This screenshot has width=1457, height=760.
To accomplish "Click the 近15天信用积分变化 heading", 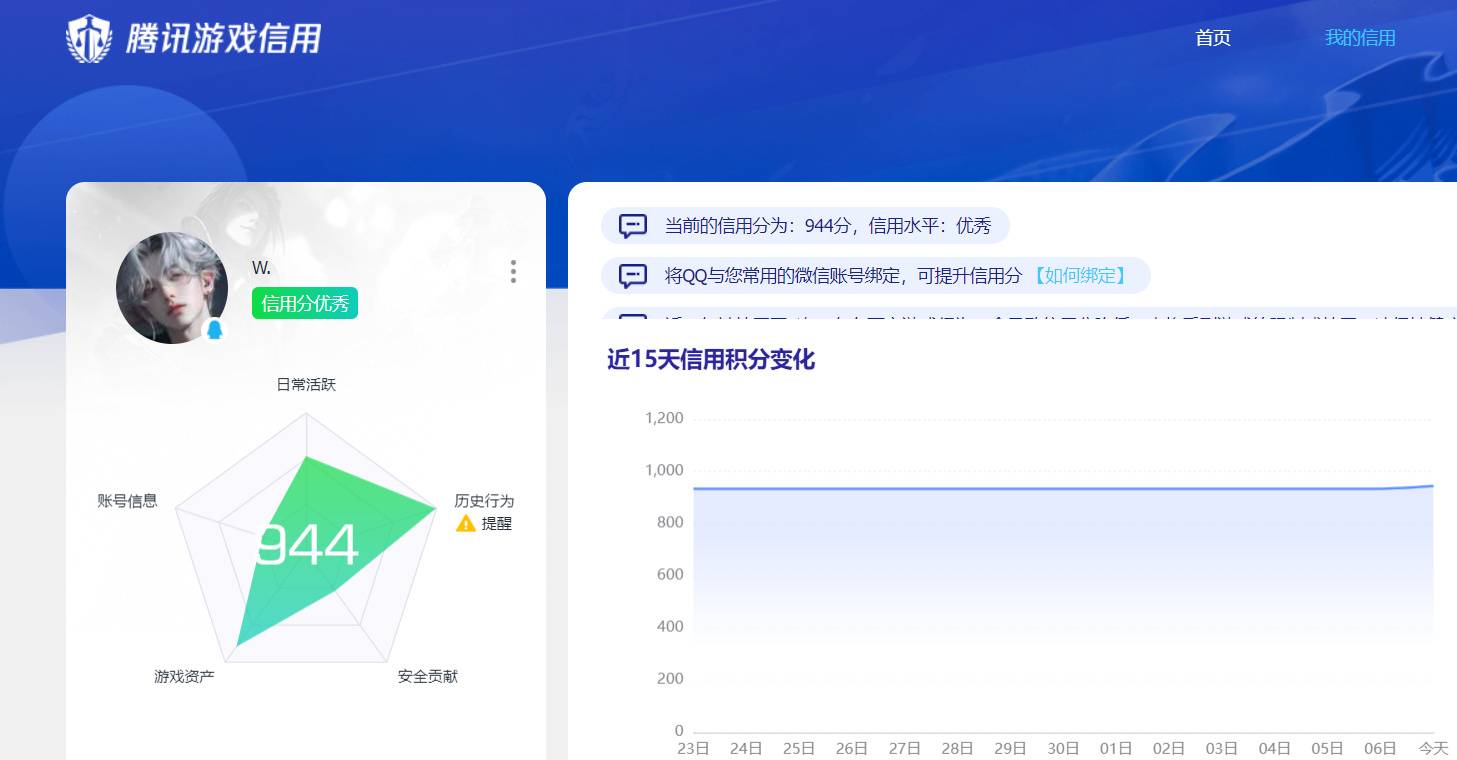I will pos(711,360).
